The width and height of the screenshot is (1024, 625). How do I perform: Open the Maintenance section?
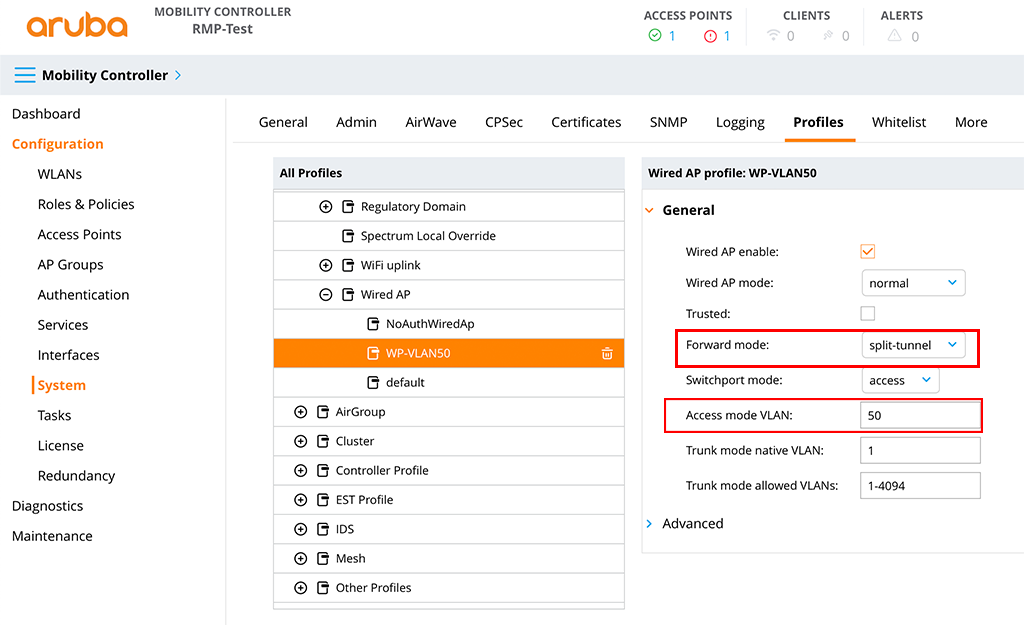click(51, 536)
